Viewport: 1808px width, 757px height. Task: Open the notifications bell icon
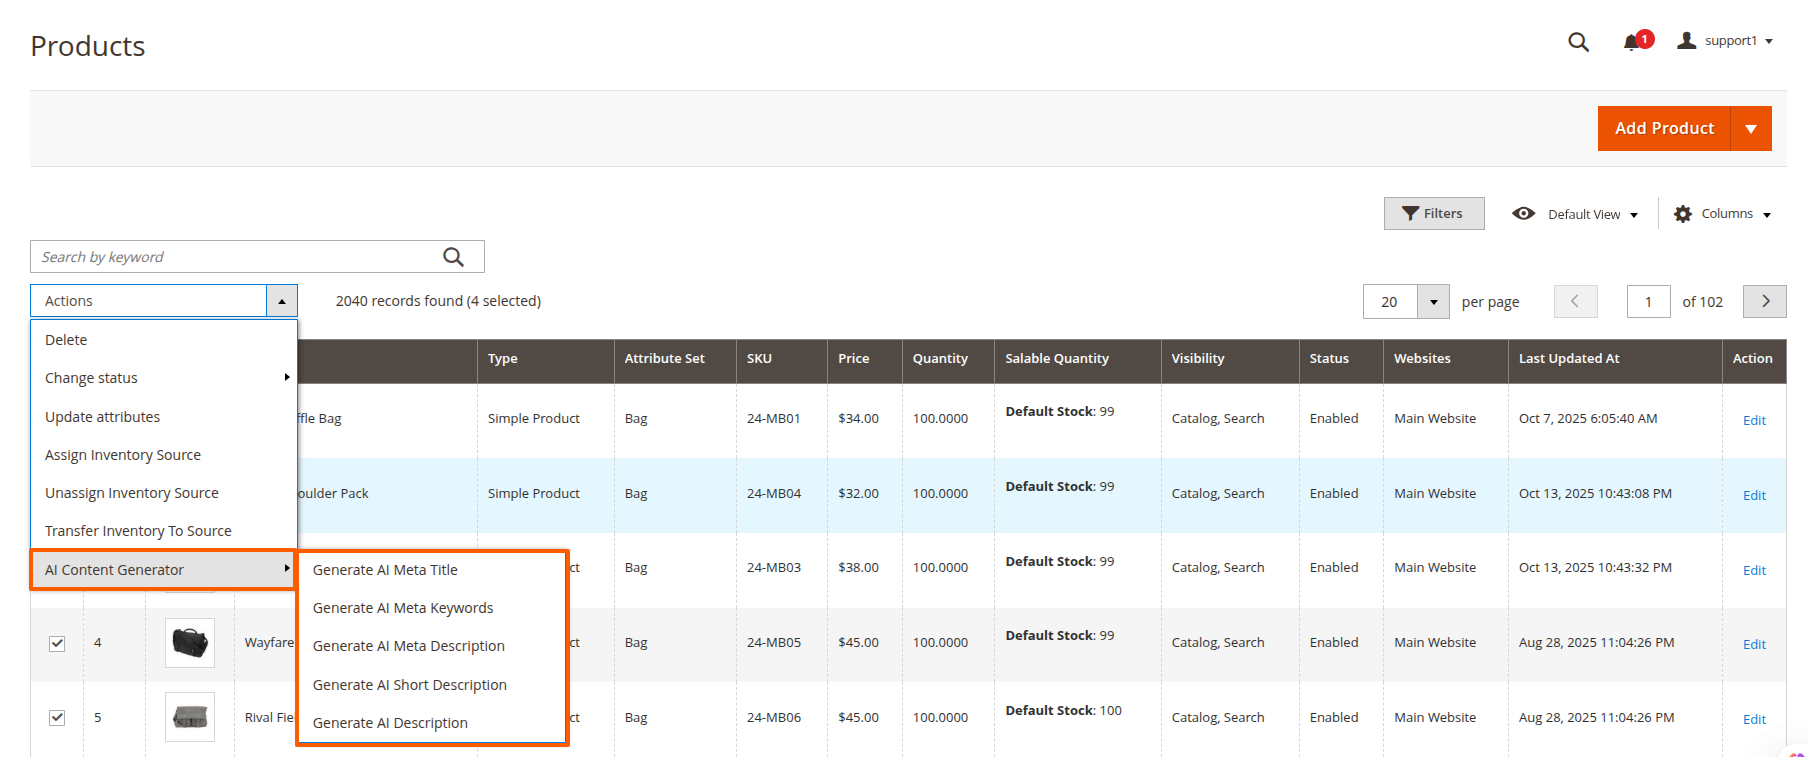point(1632,42)
